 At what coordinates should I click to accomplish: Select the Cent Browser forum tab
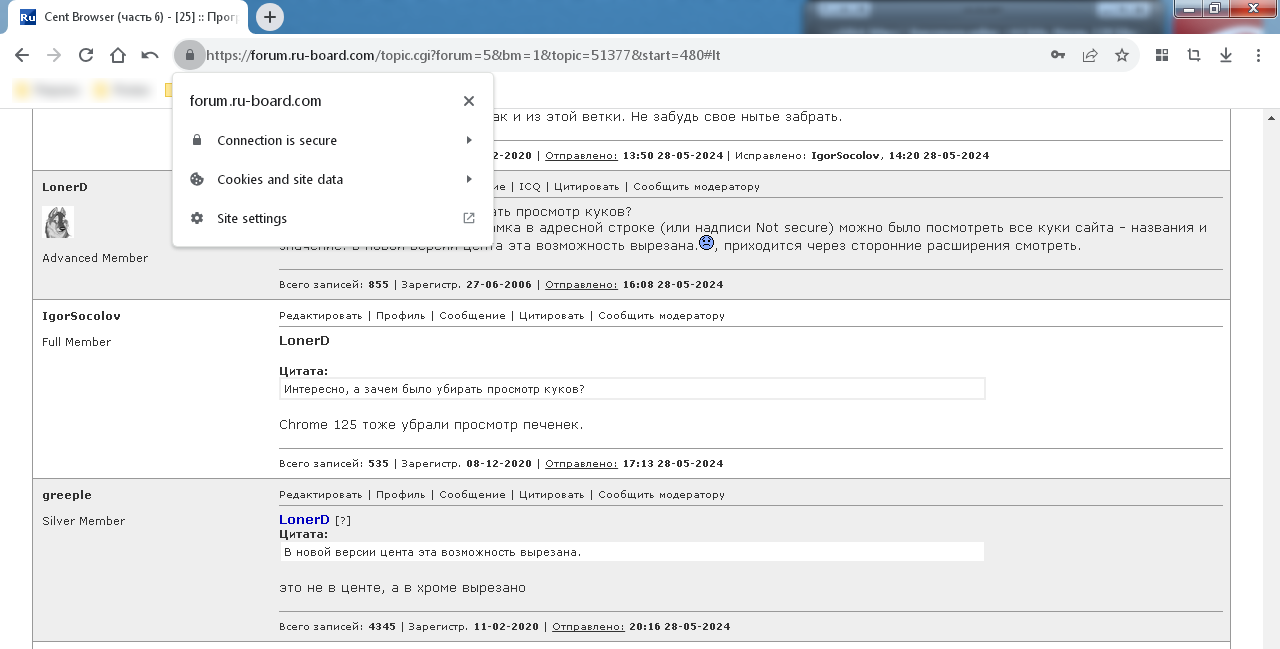[x=126, y=17]
